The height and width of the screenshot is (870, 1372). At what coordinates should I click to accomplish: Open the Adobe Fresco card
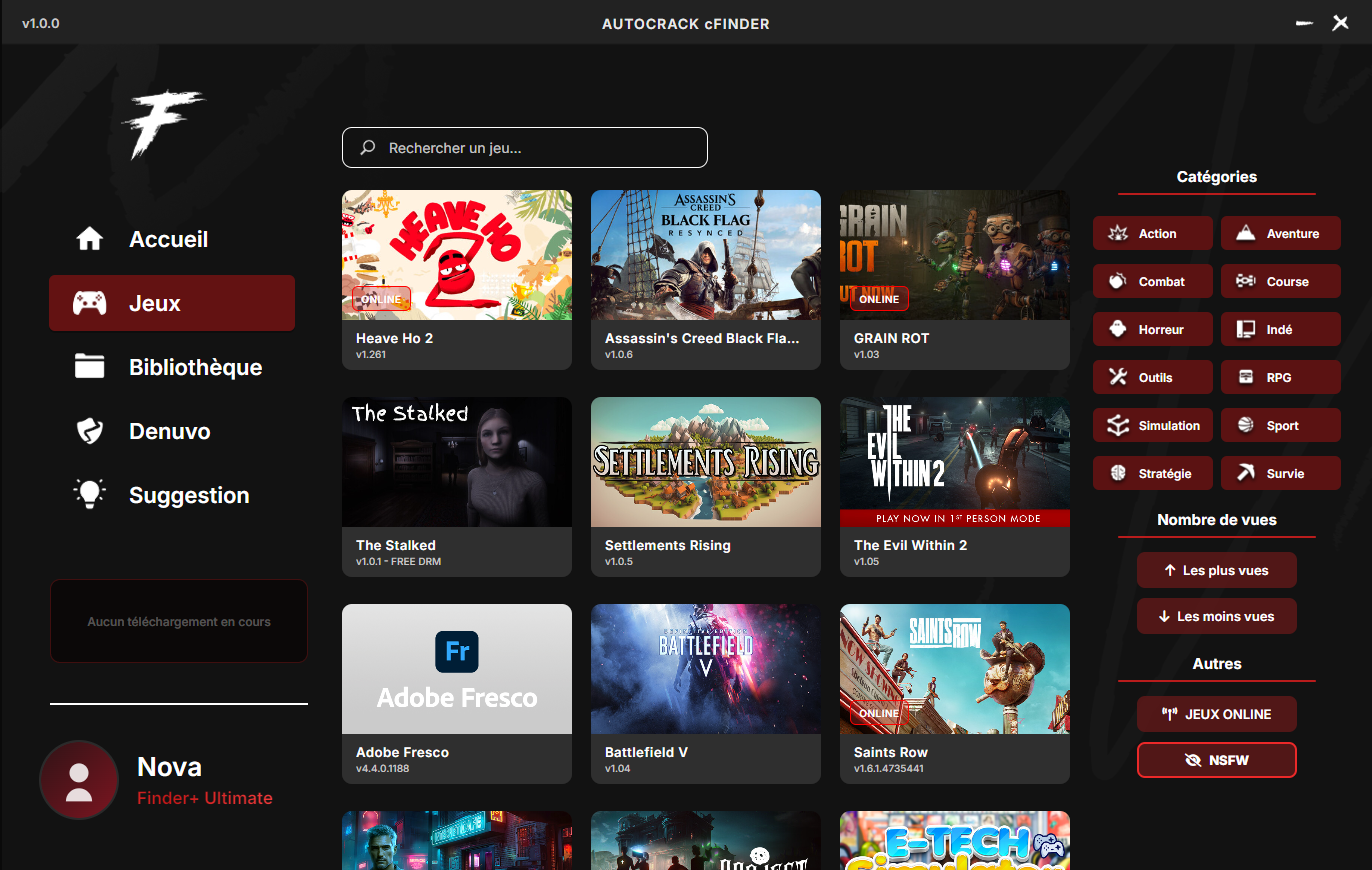click(x=457, y=694)
